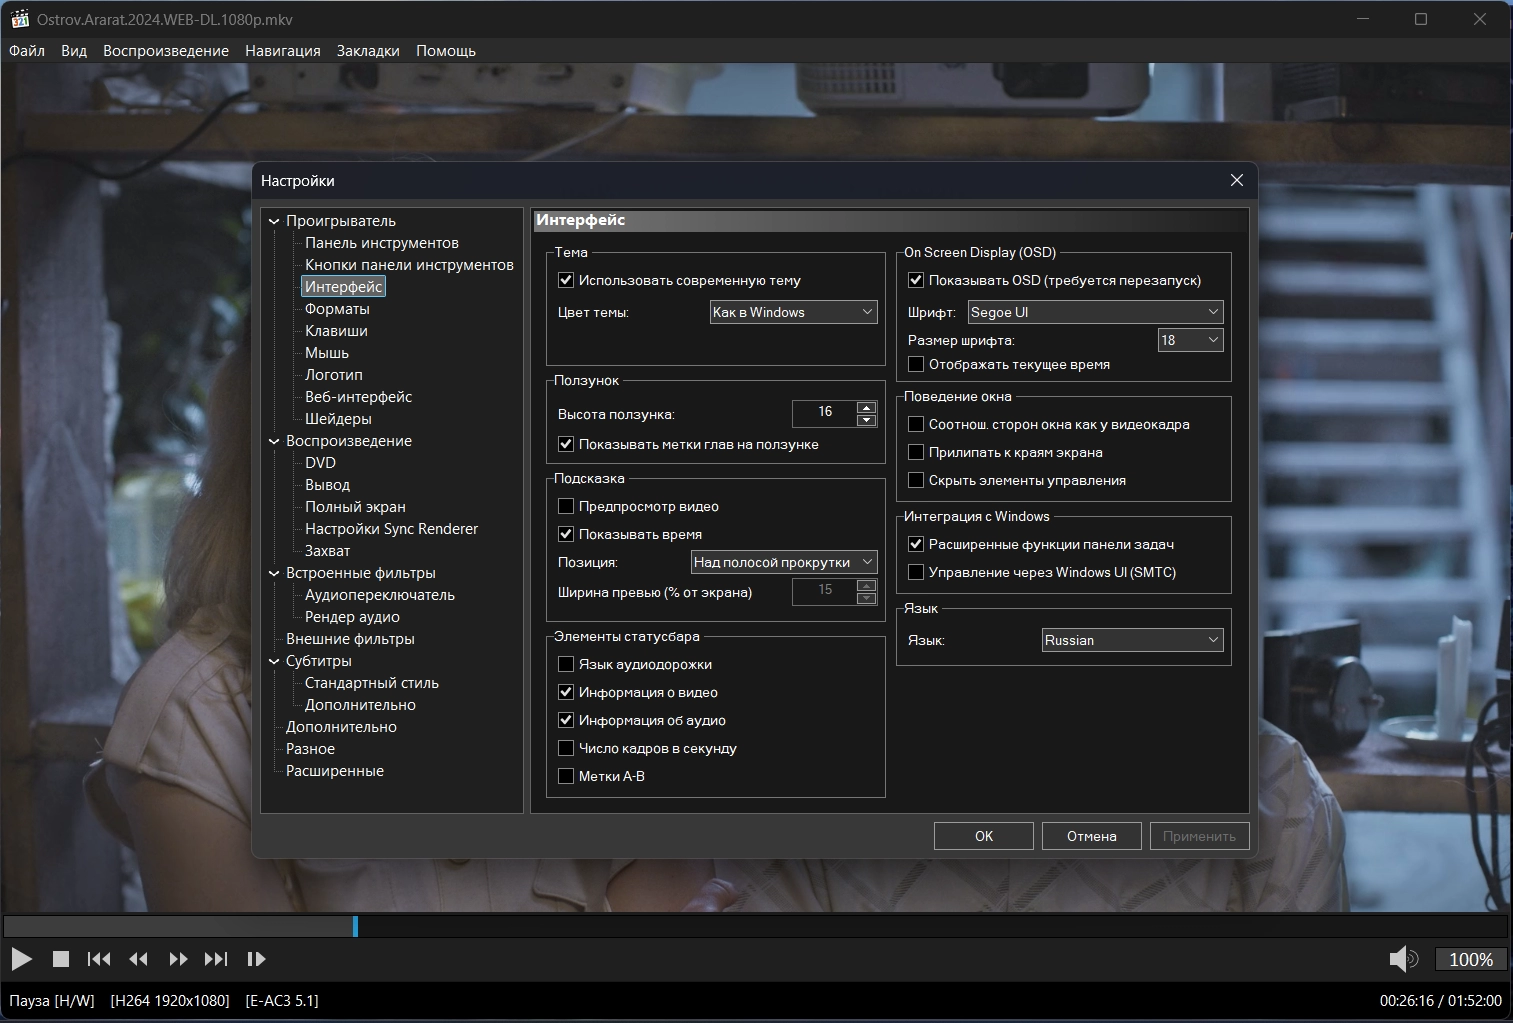Collapse the 'Воспроизведение' tree node
The height and width of the screenshot is (1023, 1513).
coord(274,441)
